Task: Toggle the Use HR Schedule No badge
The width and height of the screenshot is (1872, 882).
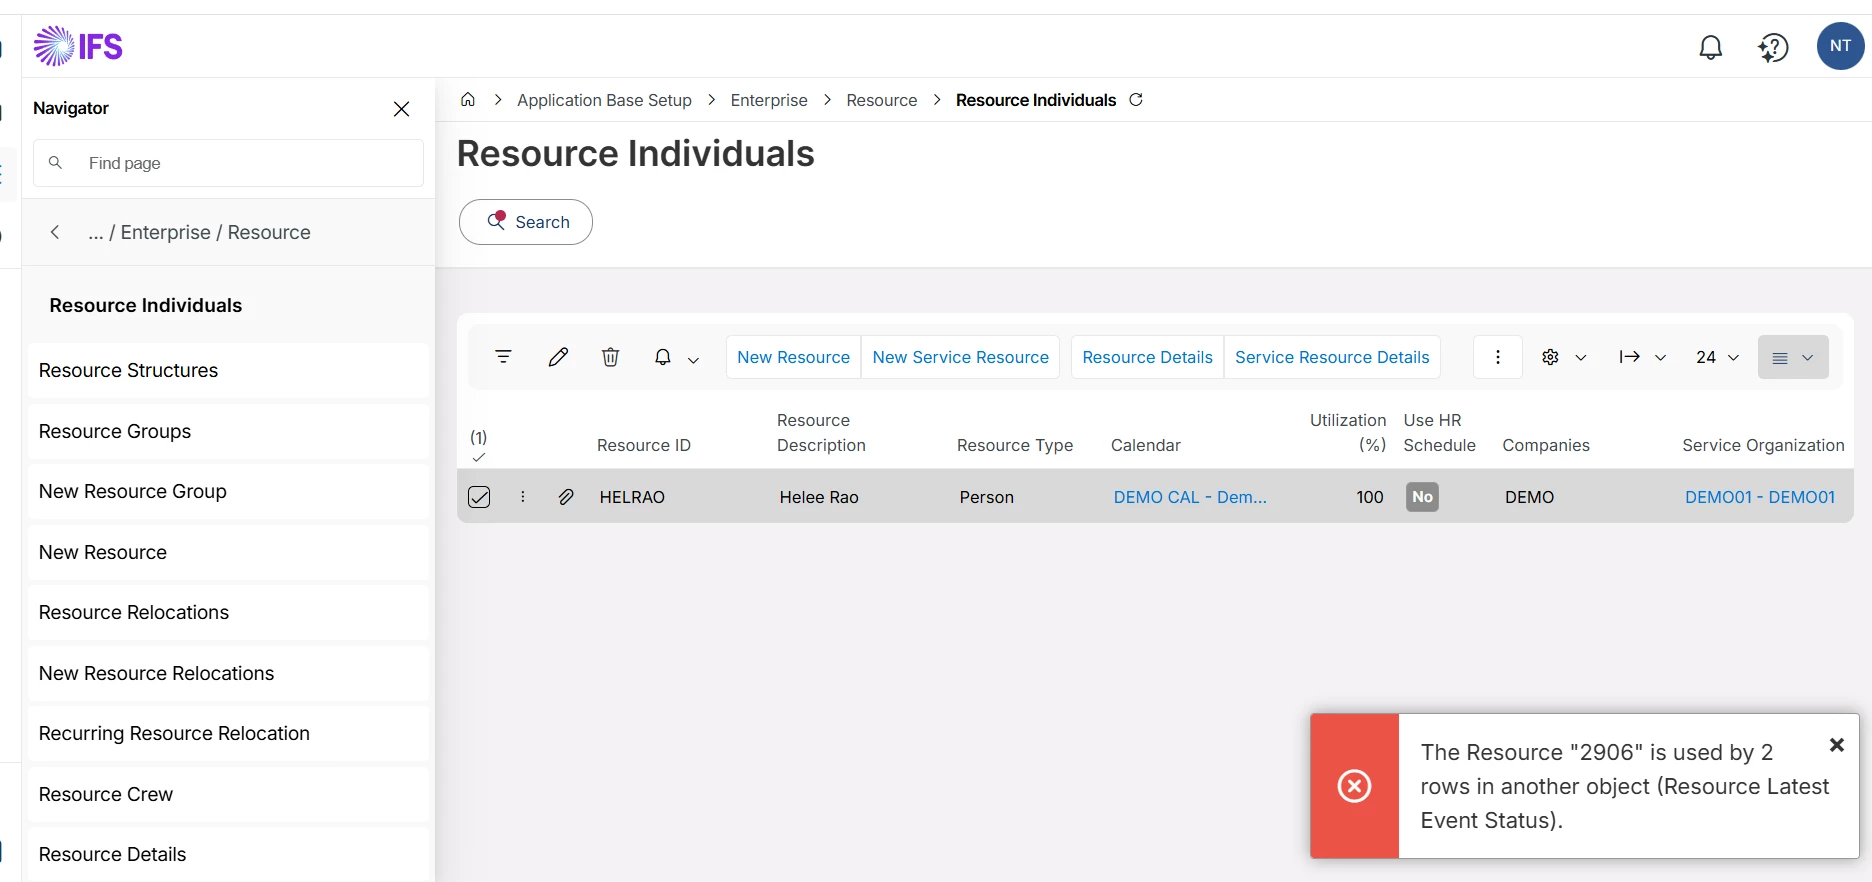Action: [x=1422, y=497]
